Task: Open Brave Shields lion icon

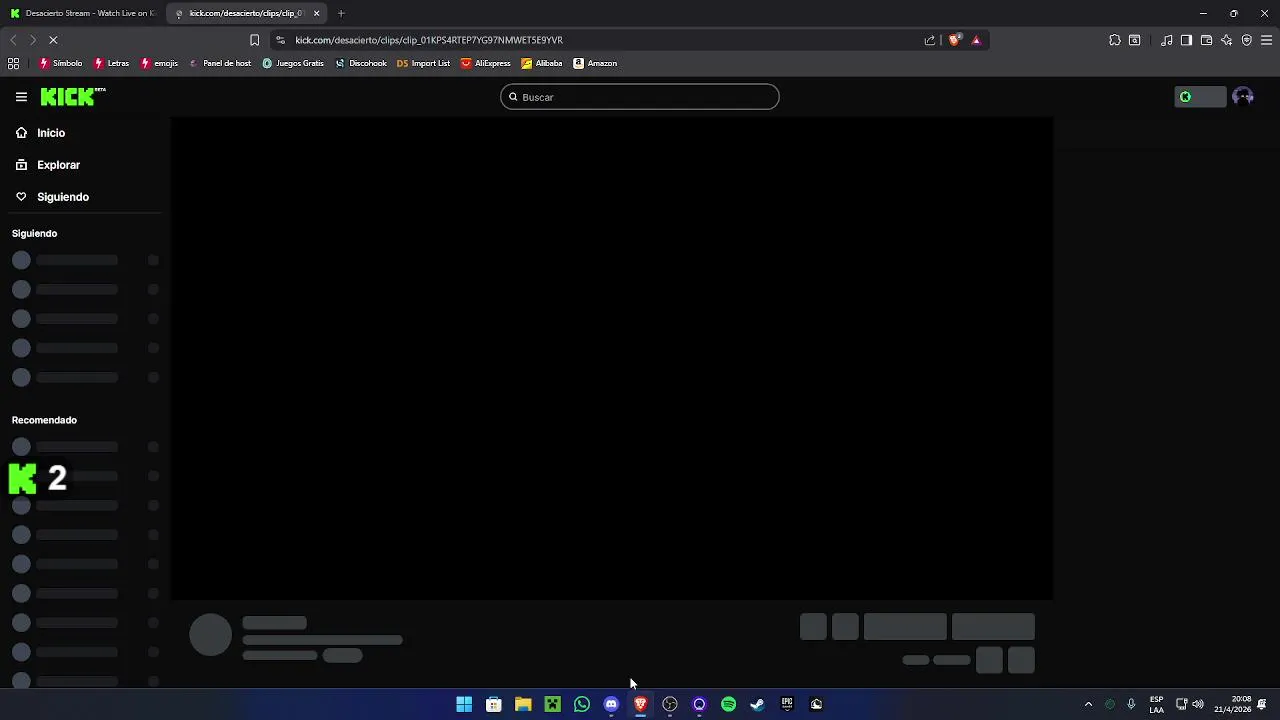Action: coord(954,40)
